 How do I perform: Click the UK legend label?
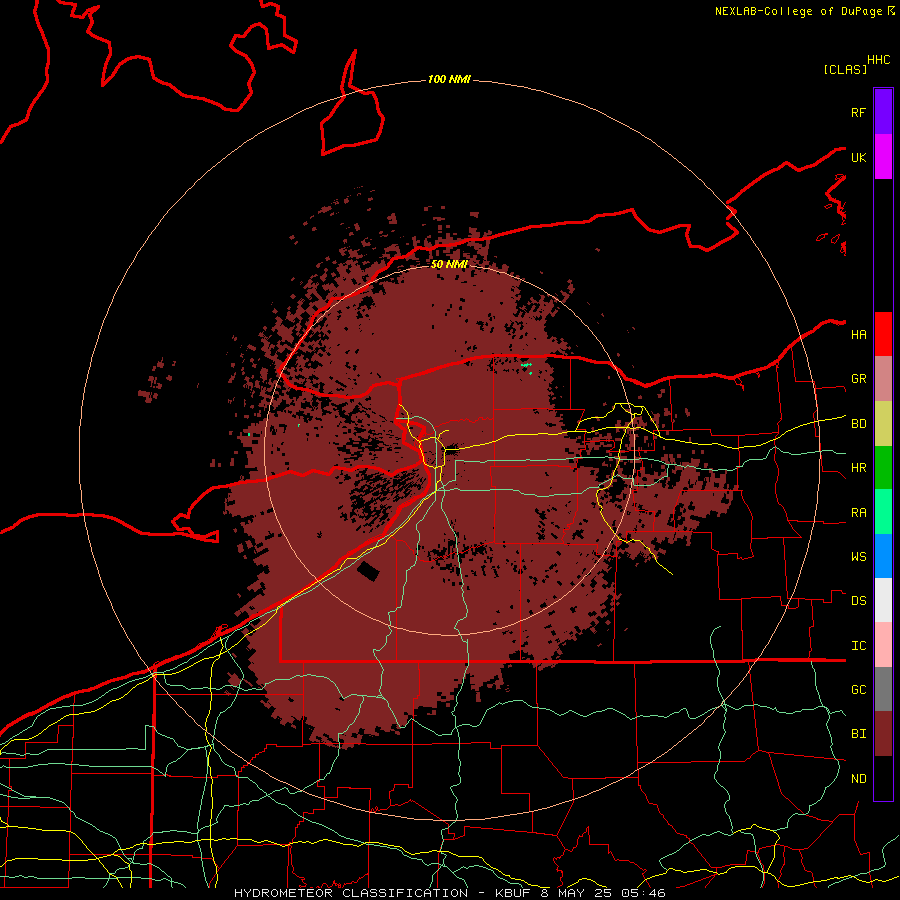coord(858,157)
